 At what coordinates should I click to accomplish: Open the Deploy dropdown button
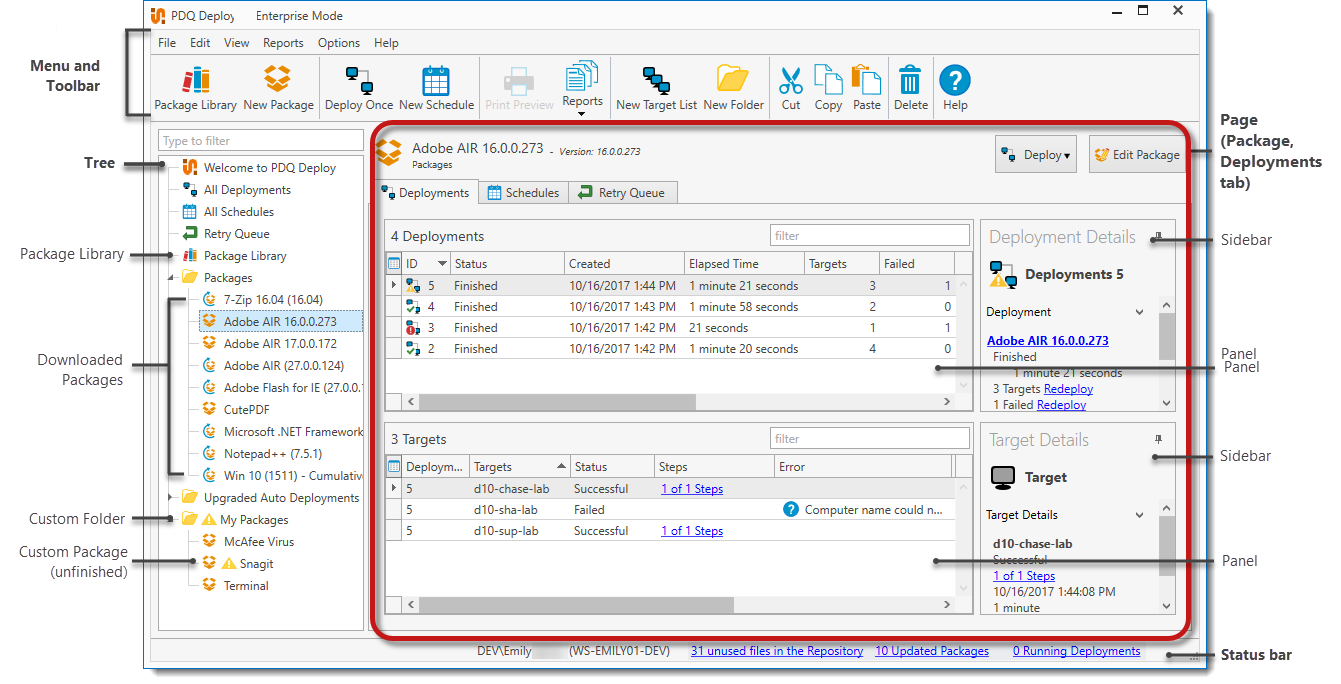click(x=1035, y=155)
